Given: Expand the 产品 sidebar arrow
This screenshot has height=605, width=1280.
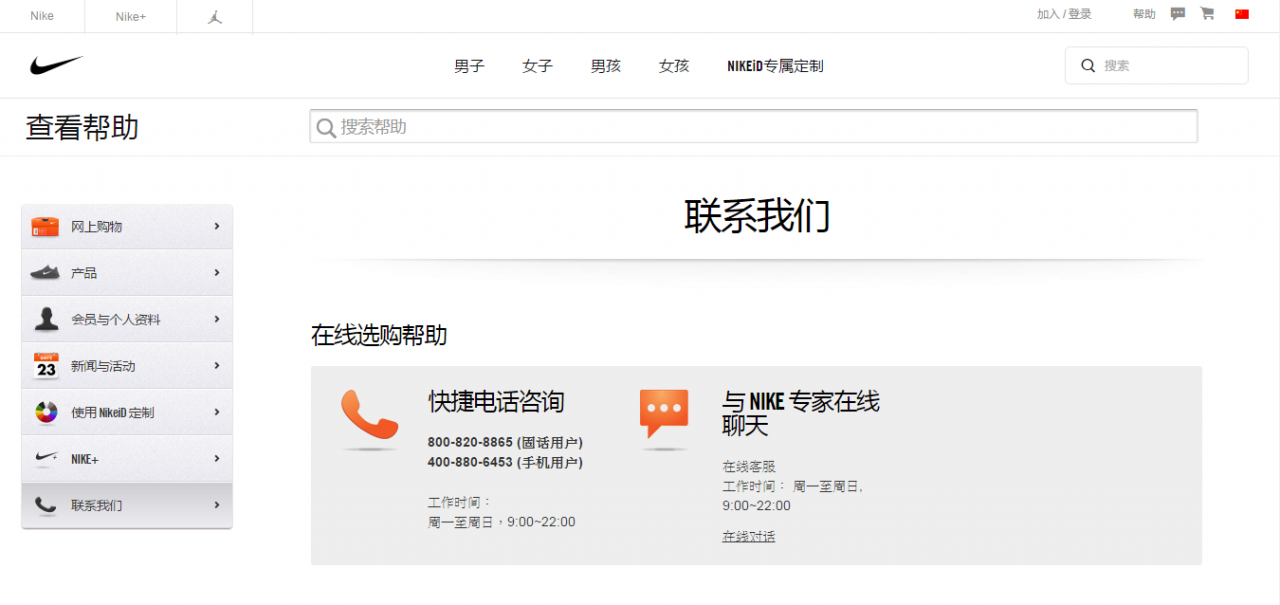Looking at the screenshot, I should [216, 273].
